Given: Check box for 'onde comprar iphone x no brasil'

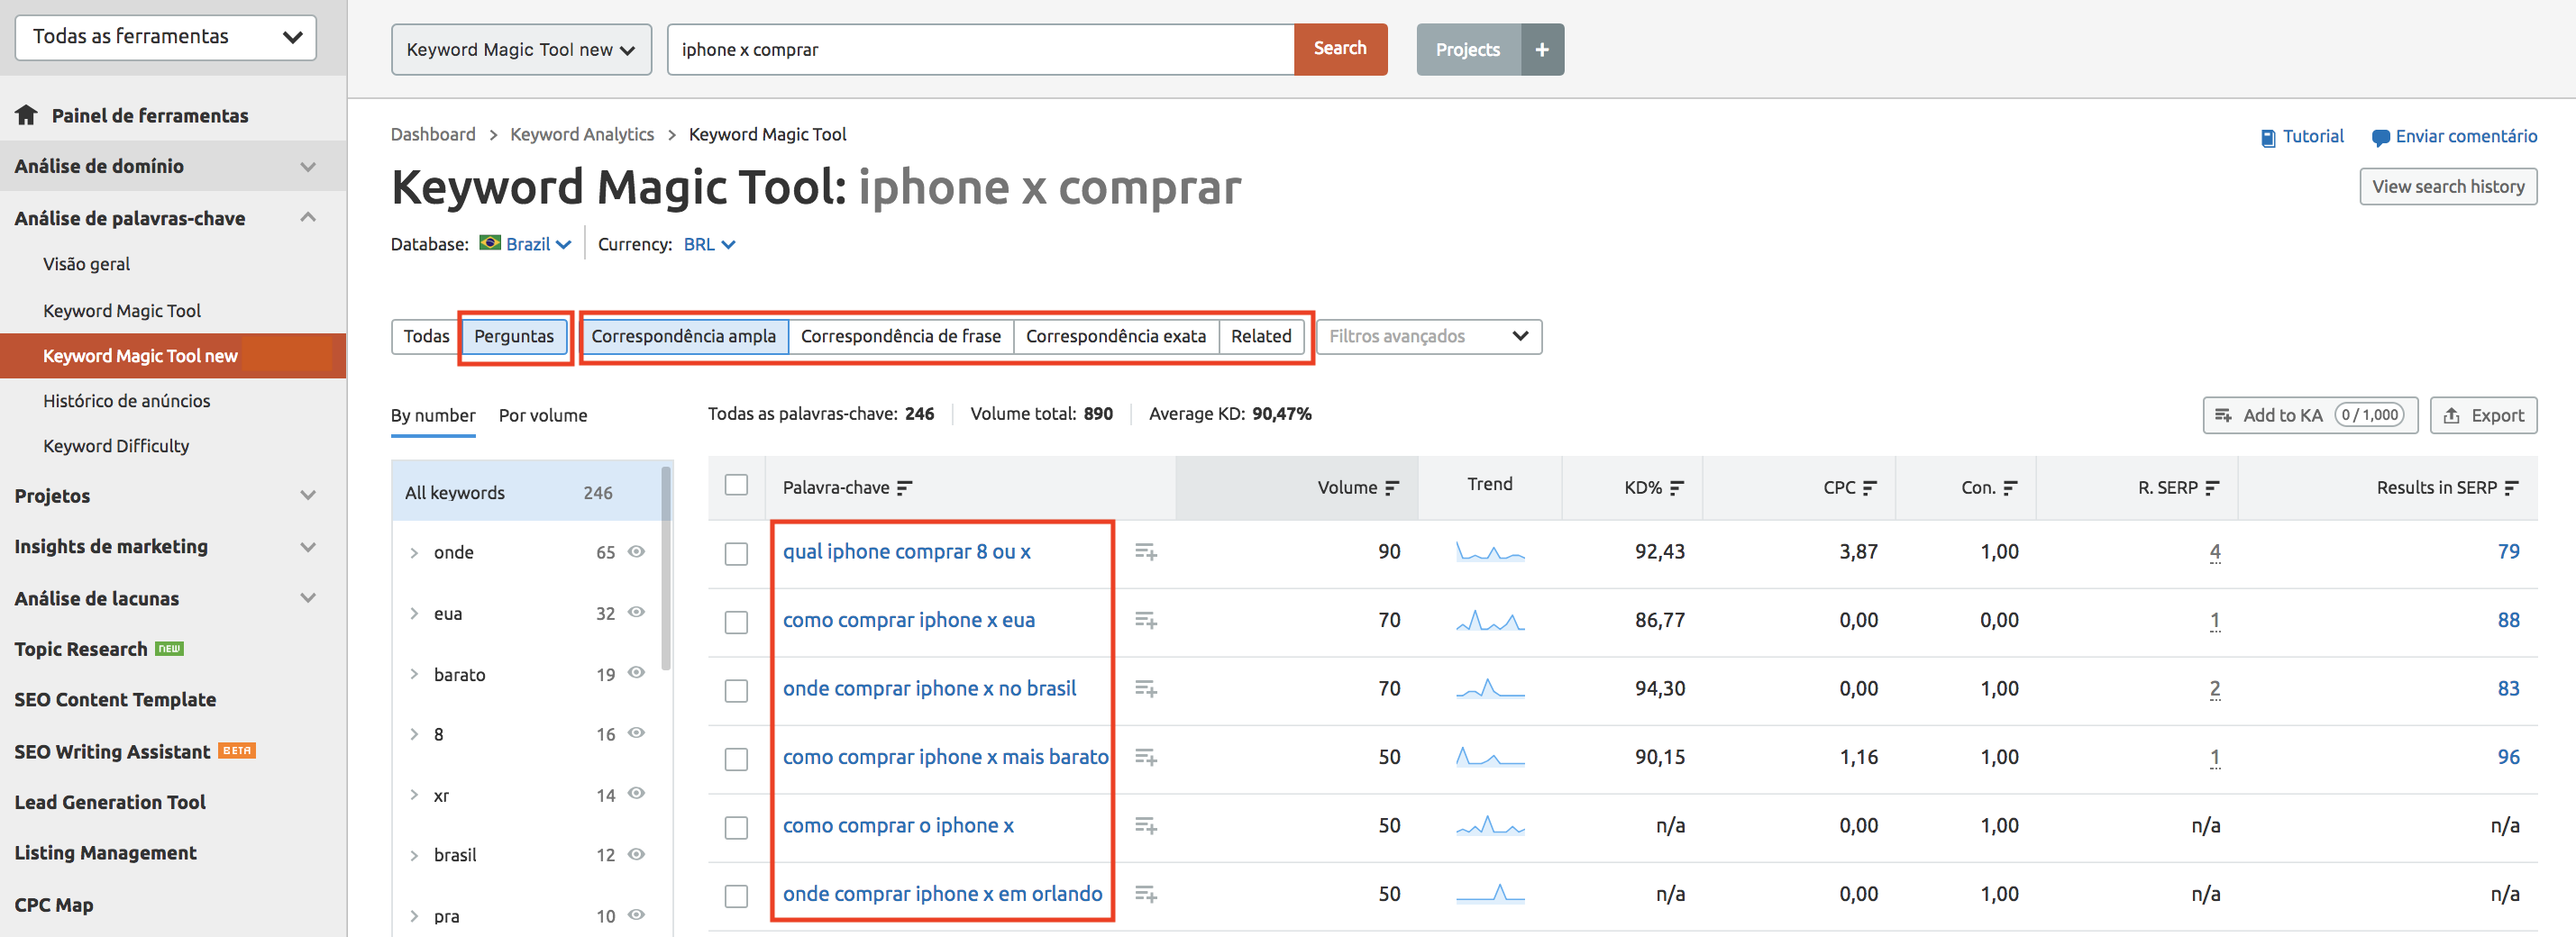Looking at the screenshot, I should 736,691.
